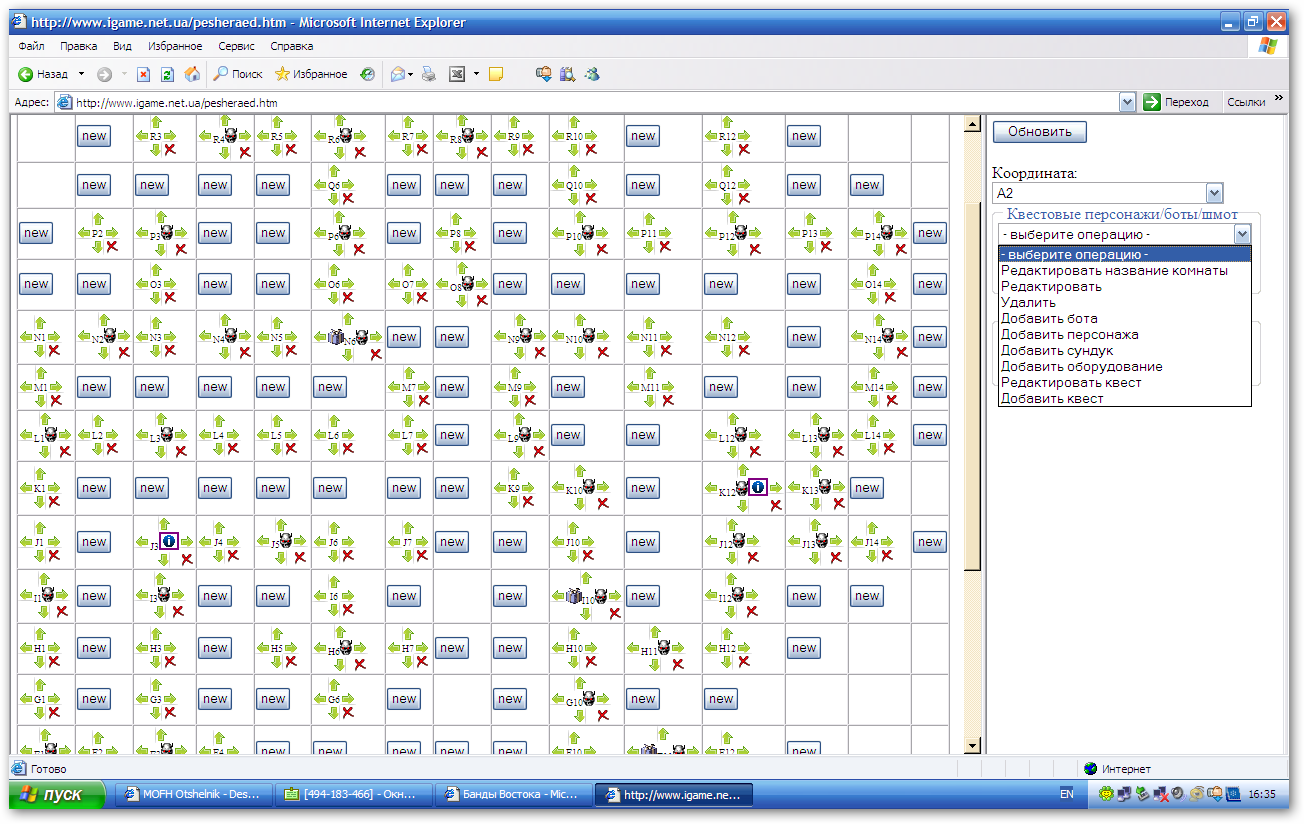Click the skull bot icon in cell H11
Image resolution: width=1304 pixels, height=824 pixels.
tap(665, 648)
